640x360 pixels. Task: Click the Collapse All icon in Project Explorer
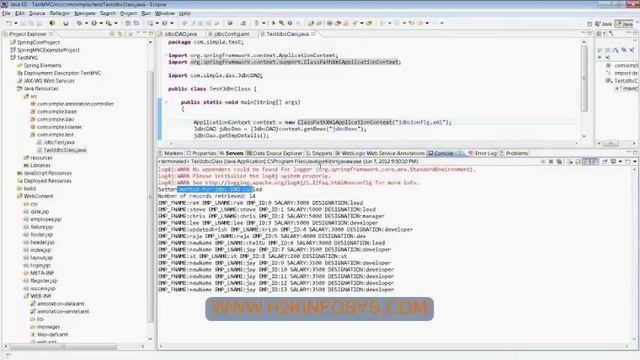point(112,34)
